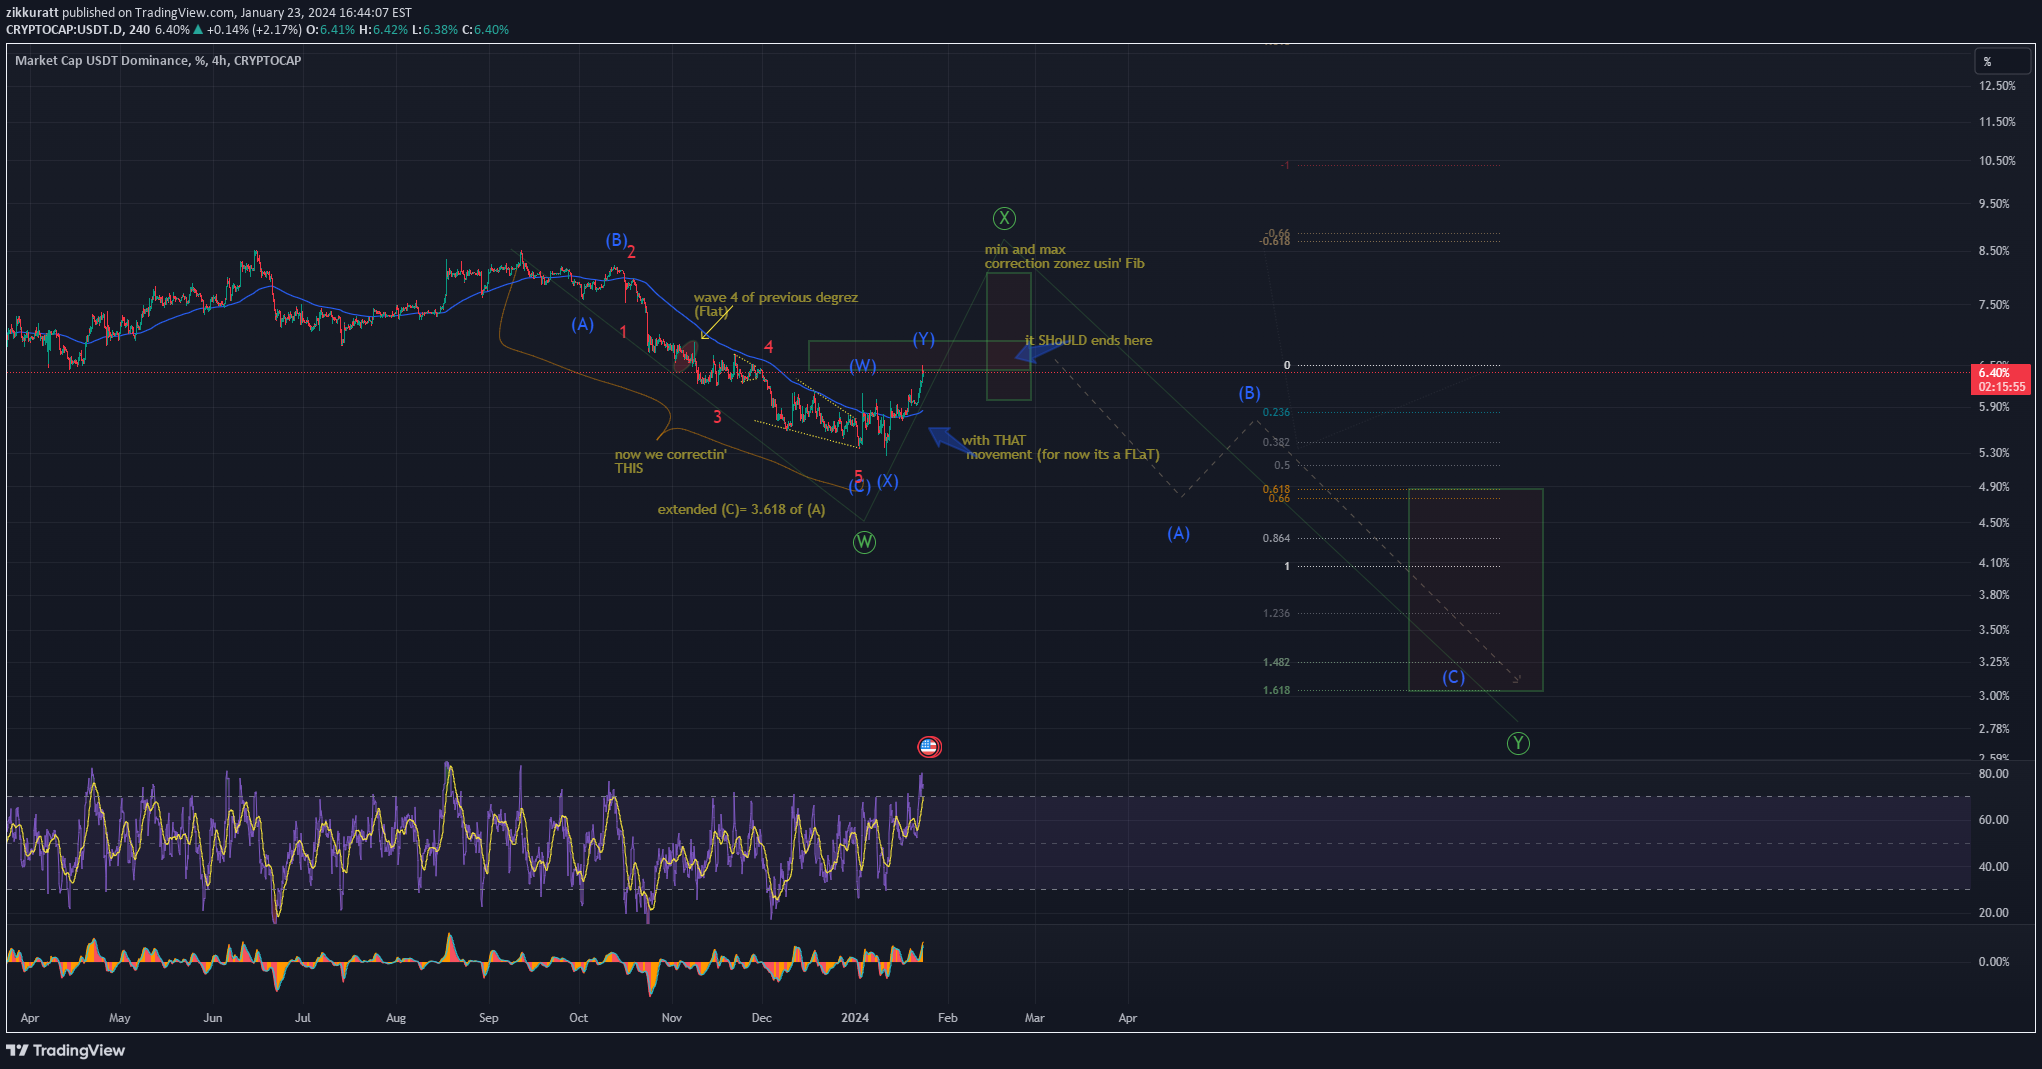
Task: Click the 2024 label on the time axis
Action: [855, 1018]
